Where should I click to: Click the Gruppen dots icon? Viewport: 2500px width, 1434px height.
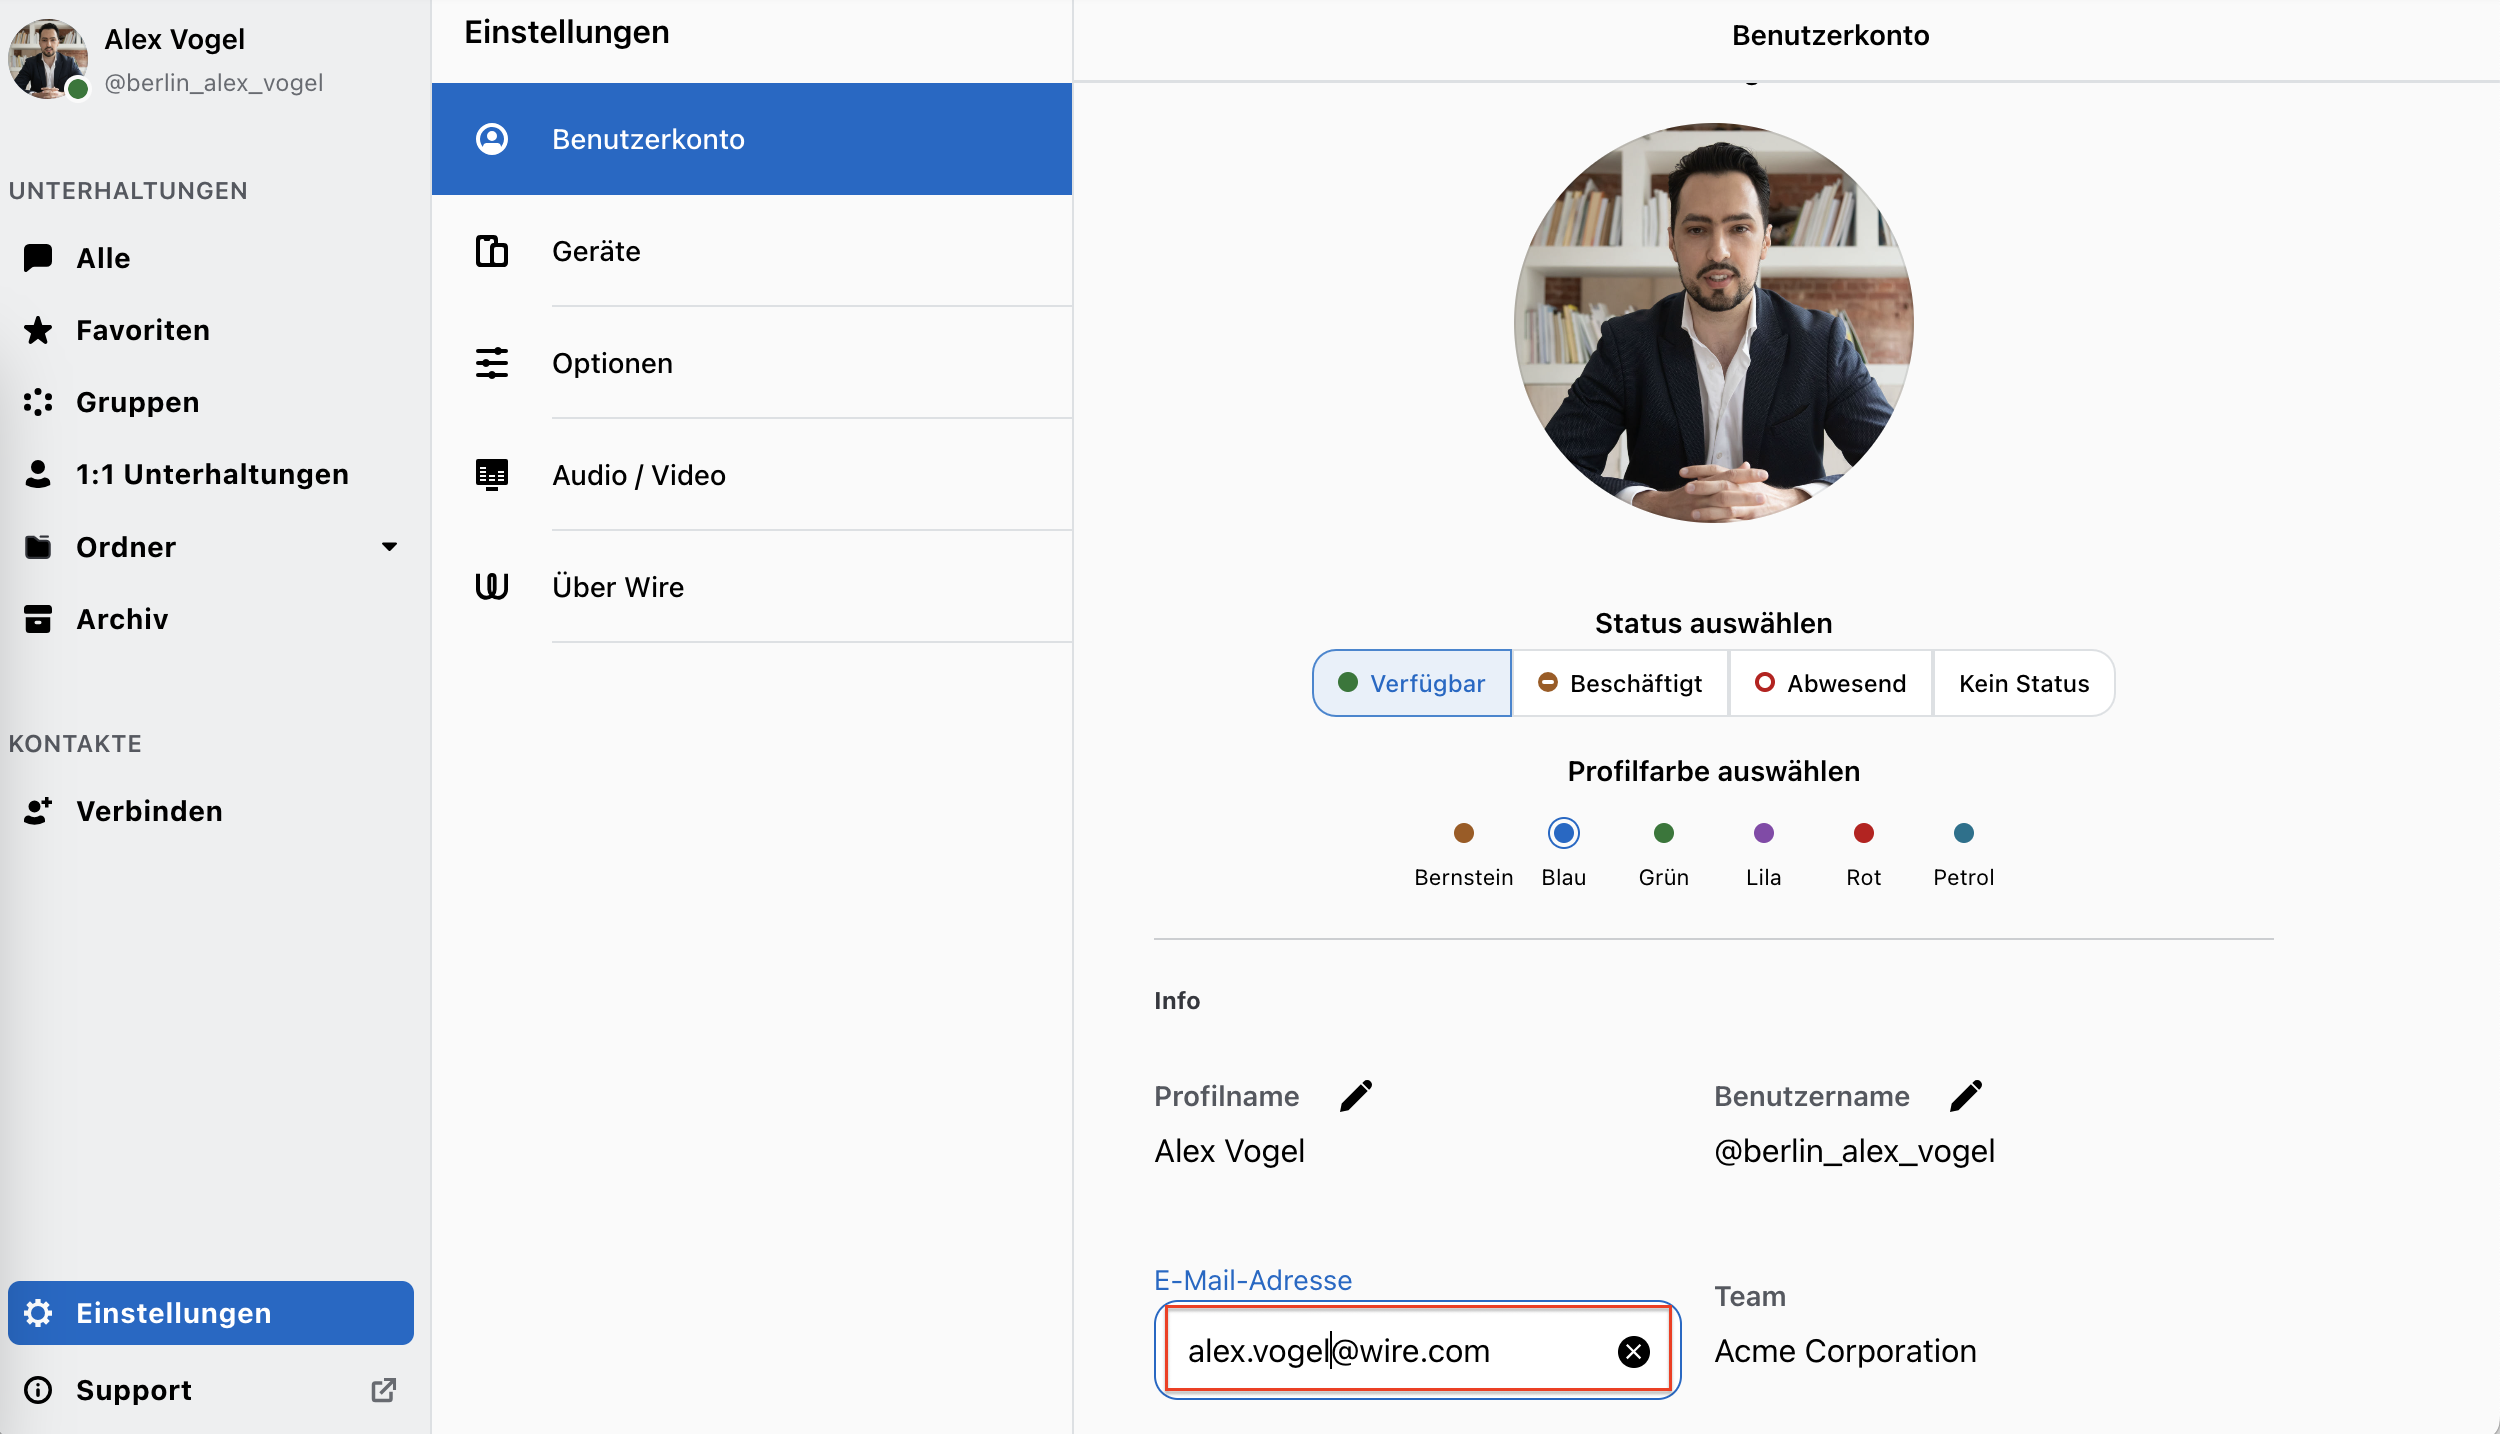(38, 402)
